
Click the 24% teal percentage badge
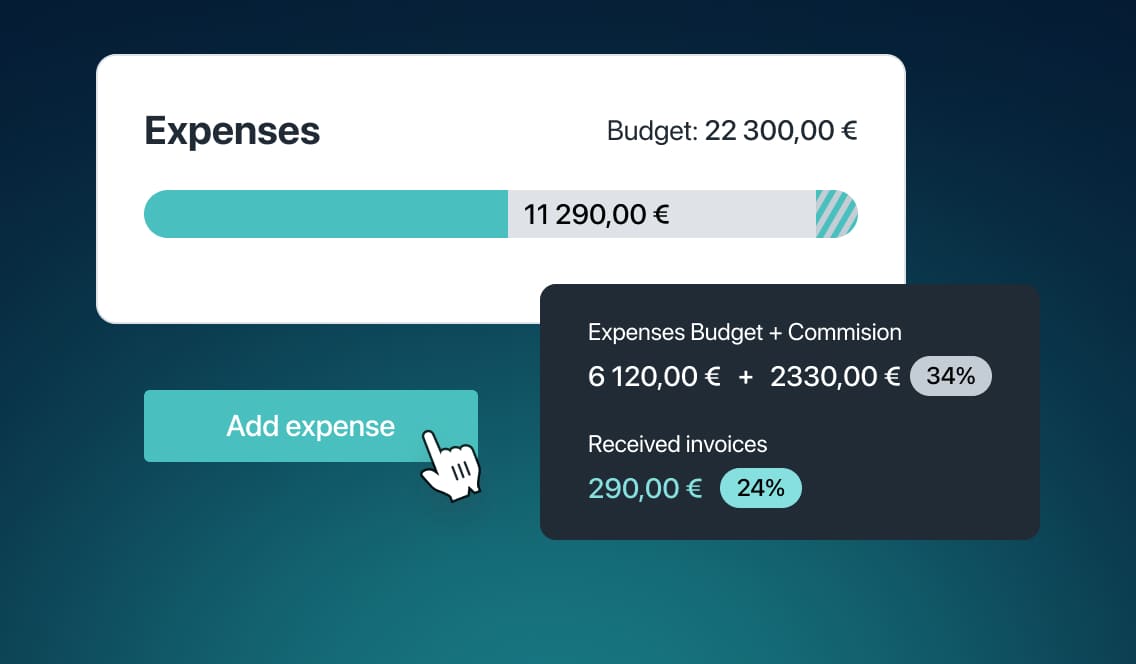761,488
